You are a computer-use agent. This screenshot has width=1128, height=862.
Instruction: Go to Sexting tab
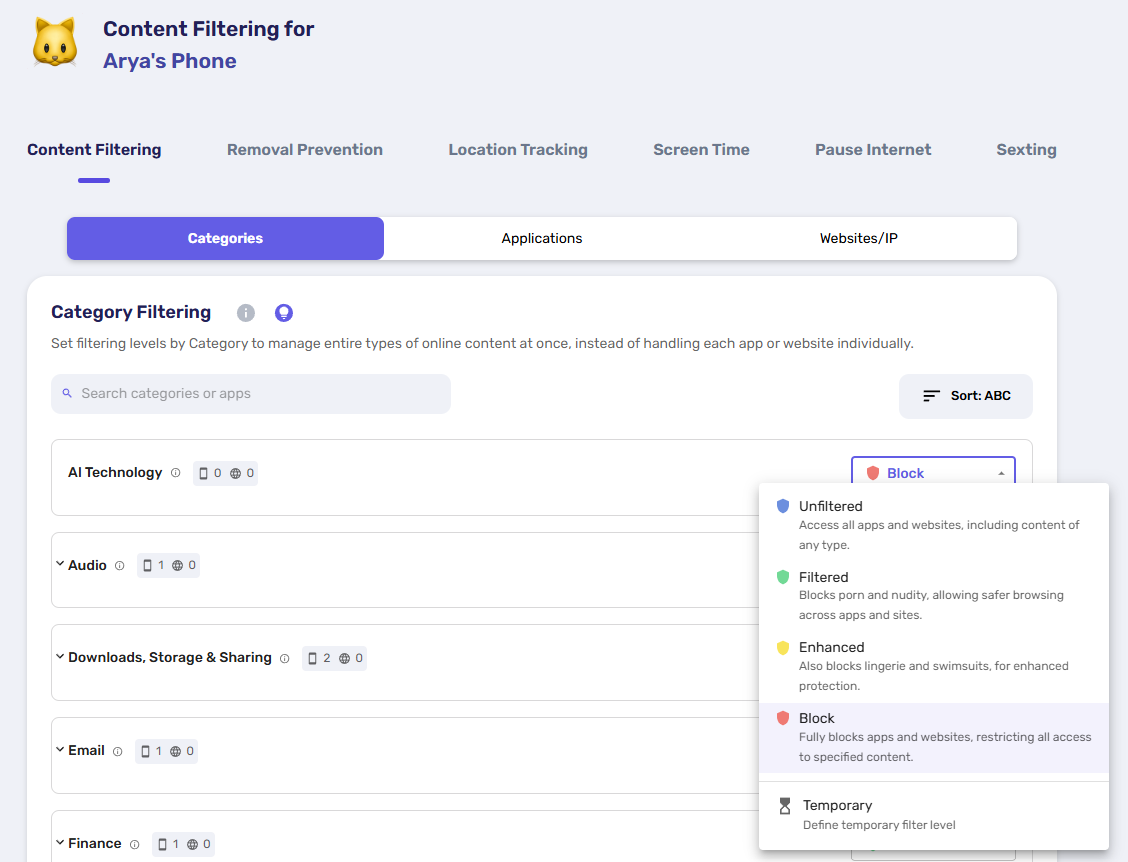coord(1026,150)
